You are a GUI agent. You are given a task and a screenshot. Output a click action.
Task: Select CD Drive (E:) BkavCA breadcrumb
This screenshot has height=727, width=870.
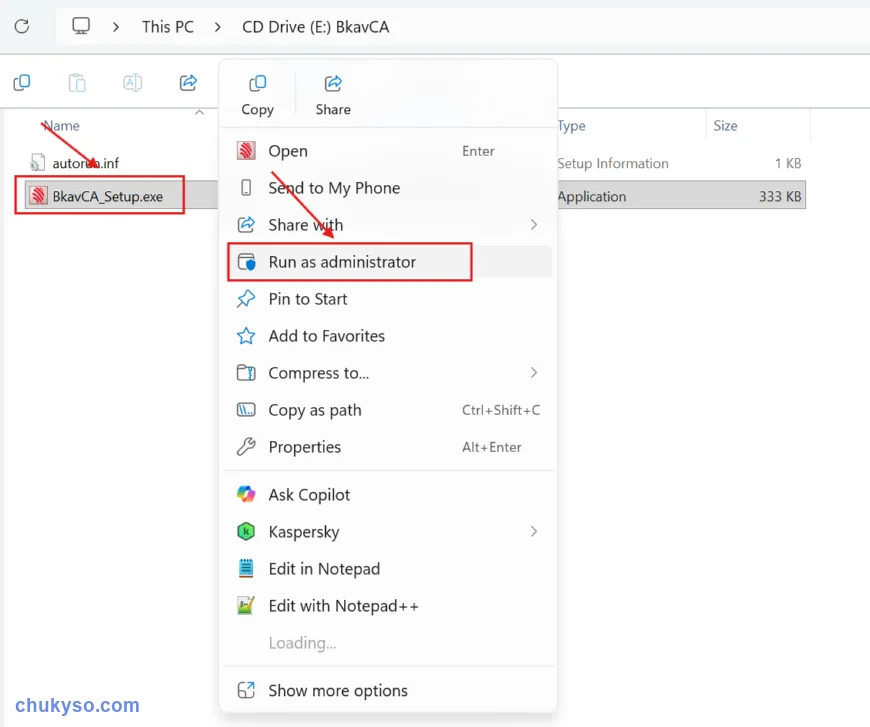[x=316, y=27]
